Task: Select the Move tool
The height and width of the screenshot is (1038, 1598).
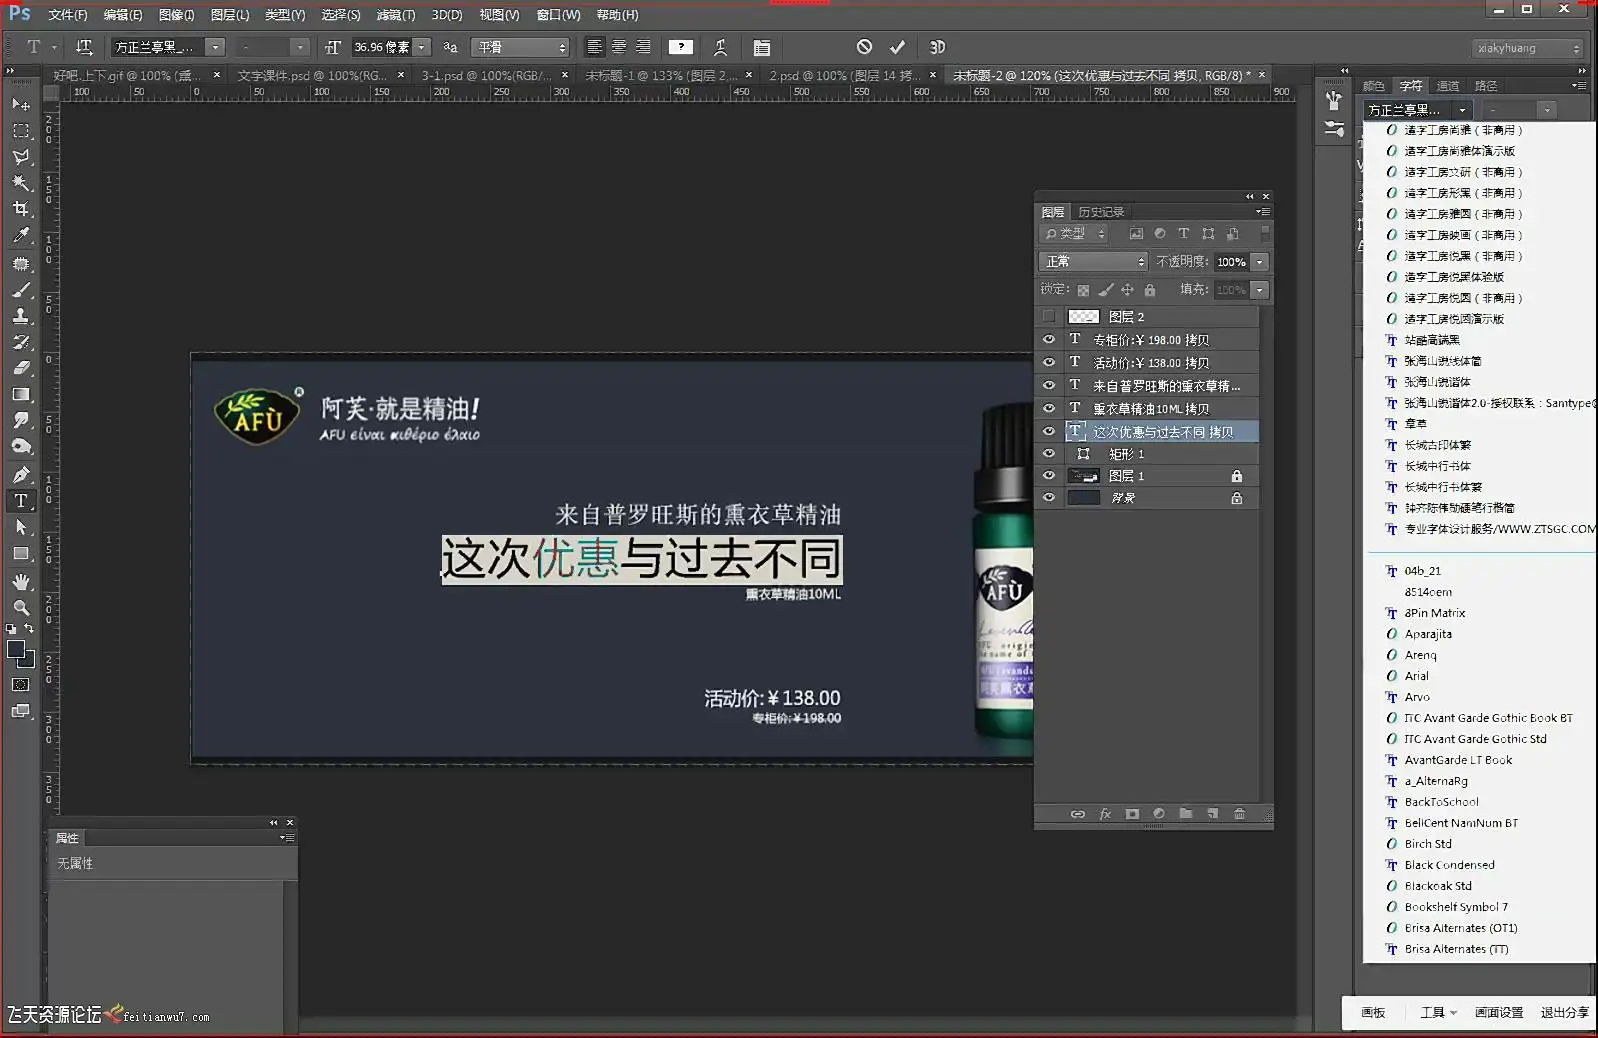Action: [21, 104]
